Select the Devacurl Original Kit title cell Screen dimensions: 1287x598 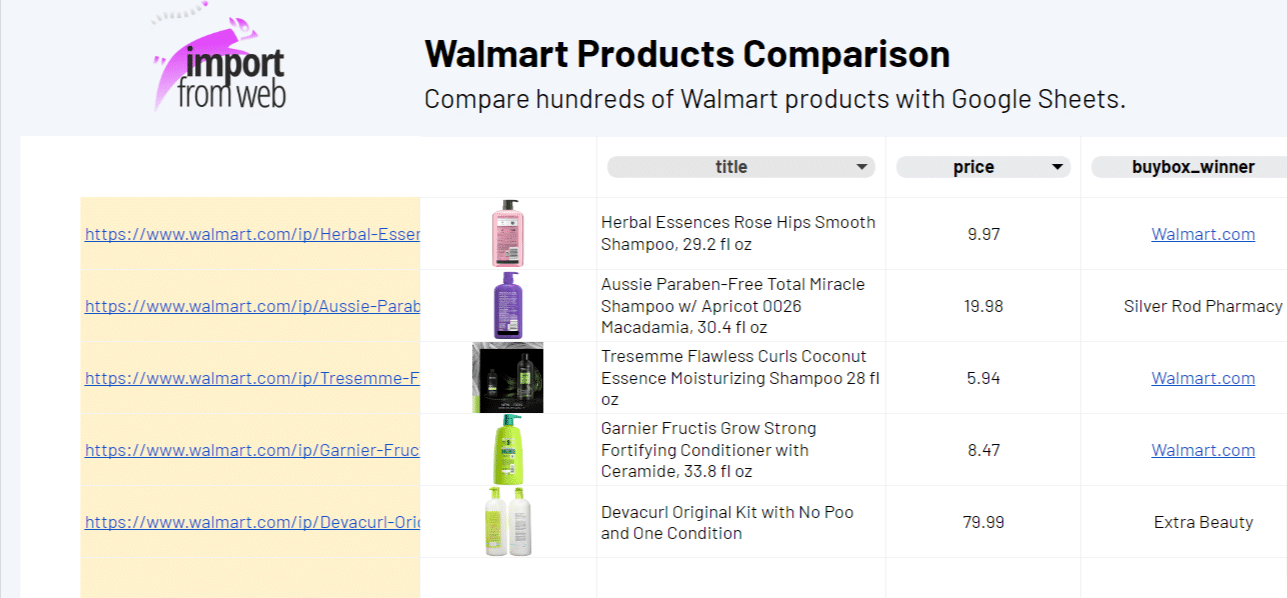click(740, 522)
